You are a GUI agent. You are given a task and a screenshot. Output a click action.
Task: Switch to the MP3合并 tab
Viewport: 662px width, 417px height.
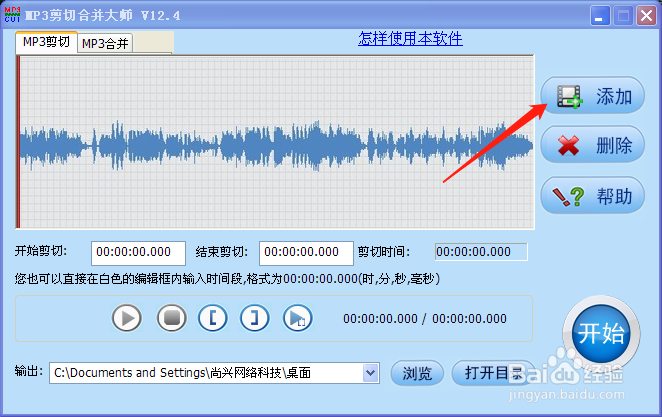(x=105, y=43)
